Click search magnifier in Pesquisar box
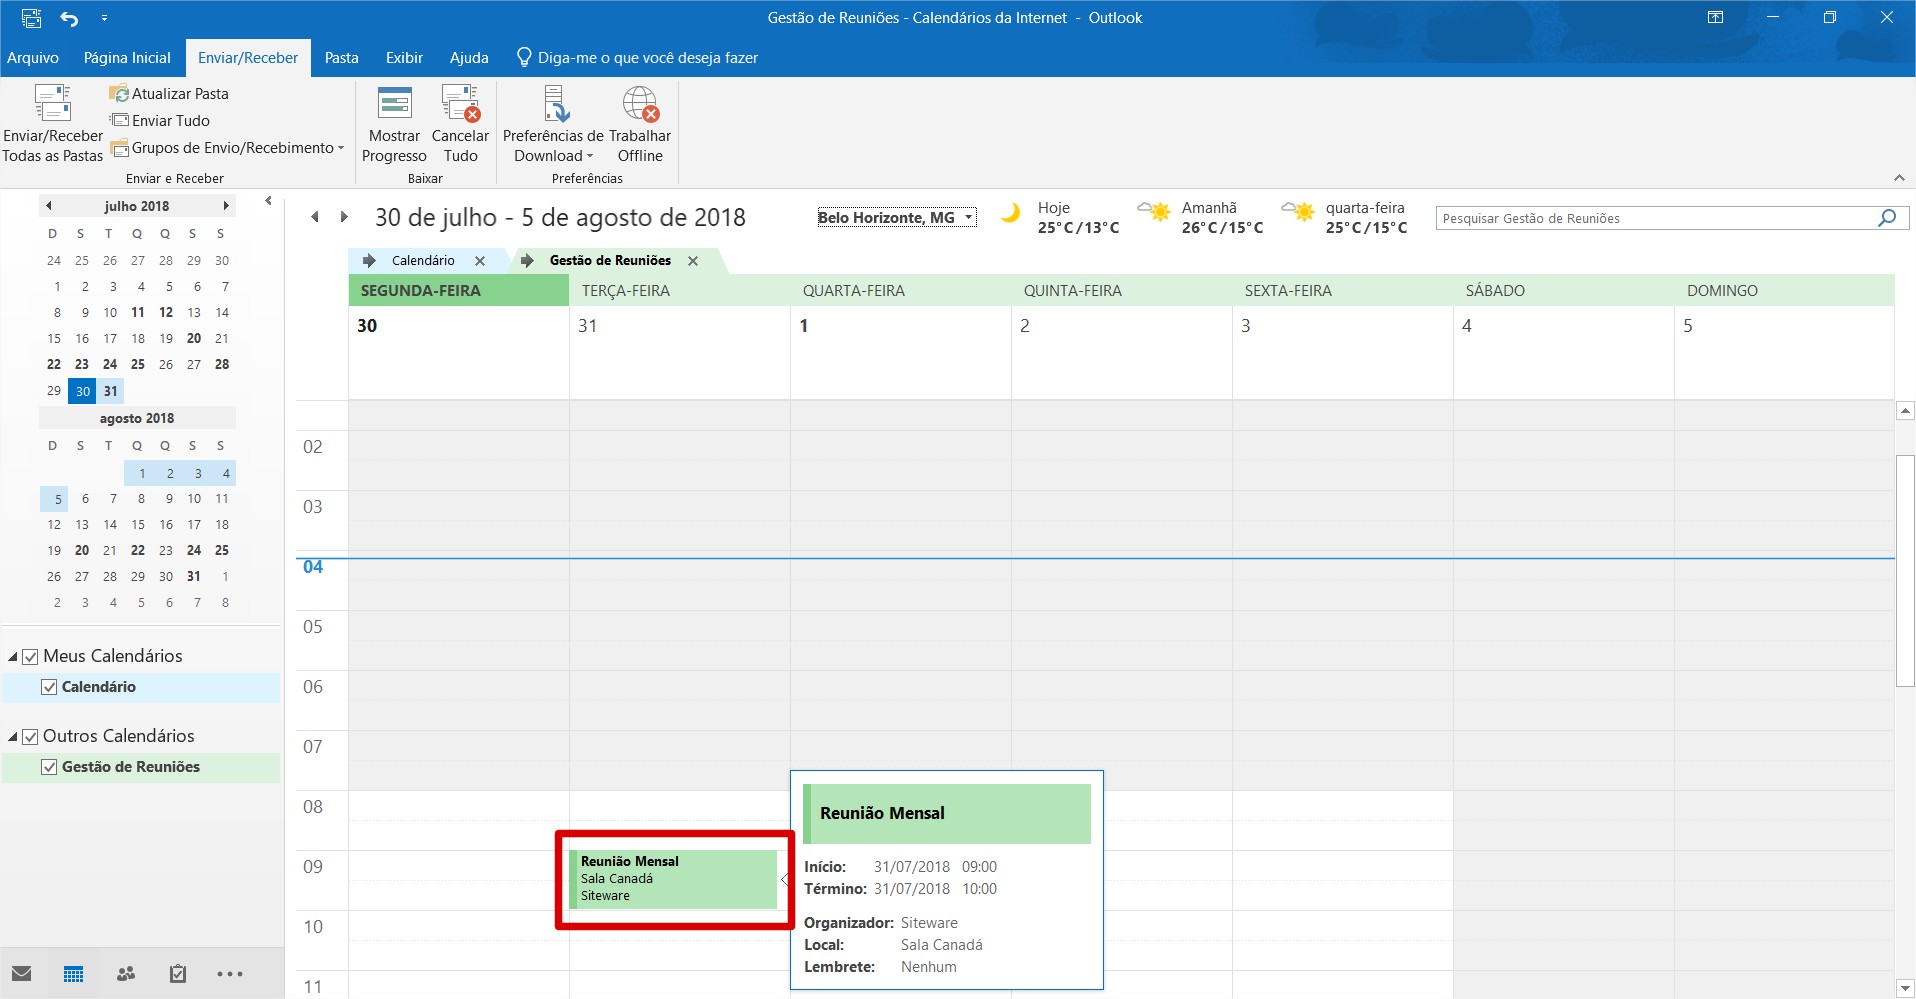Viewport: 1916px width, 999px height. point(1887,218)
